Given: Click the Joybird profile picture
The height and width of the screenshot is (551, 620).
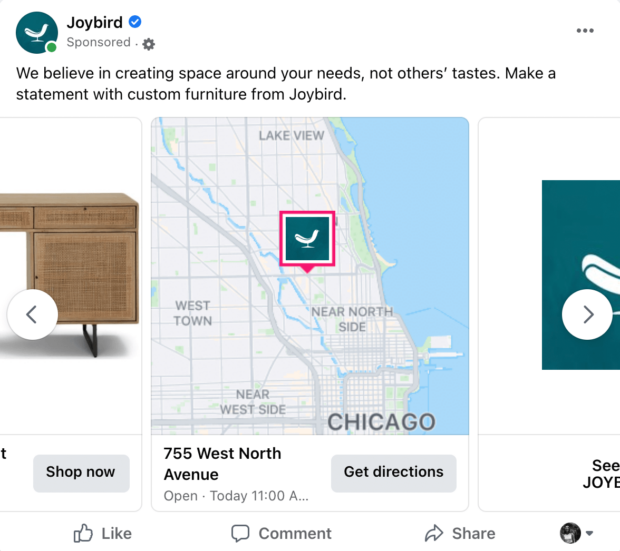Looking at the screenshot, I should [37, 32].
